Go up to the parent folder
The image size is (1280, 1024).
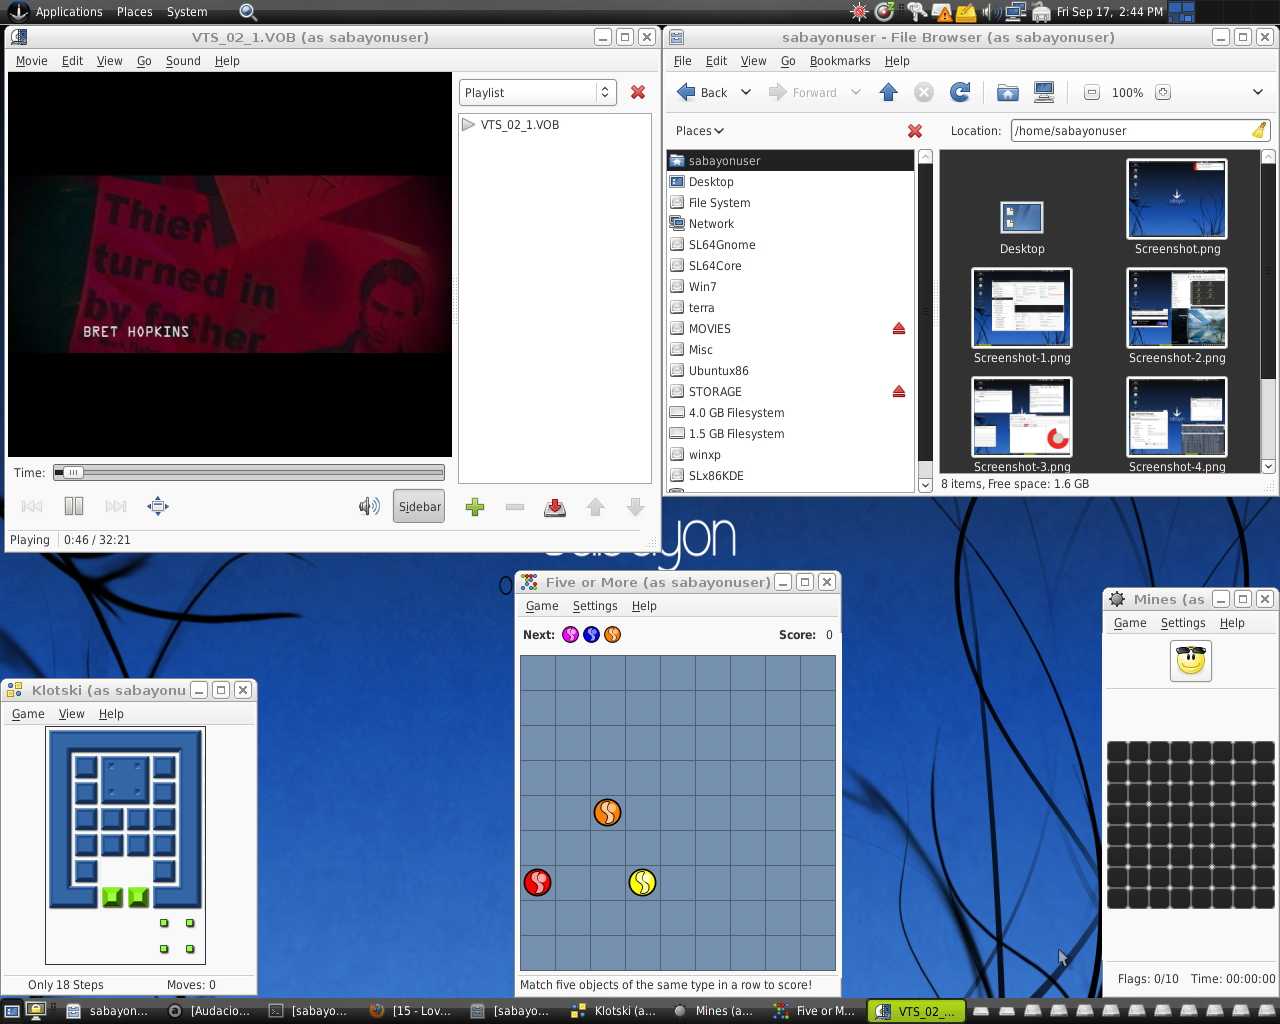click(888, 92)
